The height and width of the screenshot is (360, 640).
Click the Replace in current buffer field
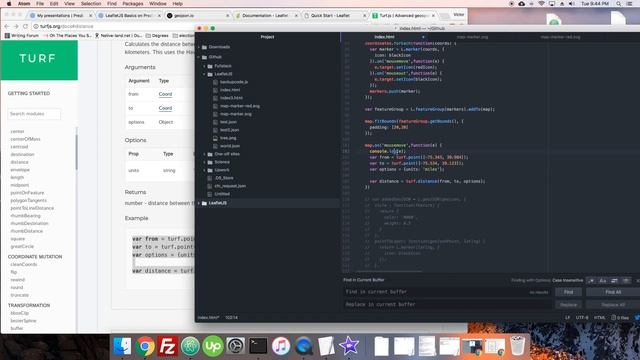point(448,304)
